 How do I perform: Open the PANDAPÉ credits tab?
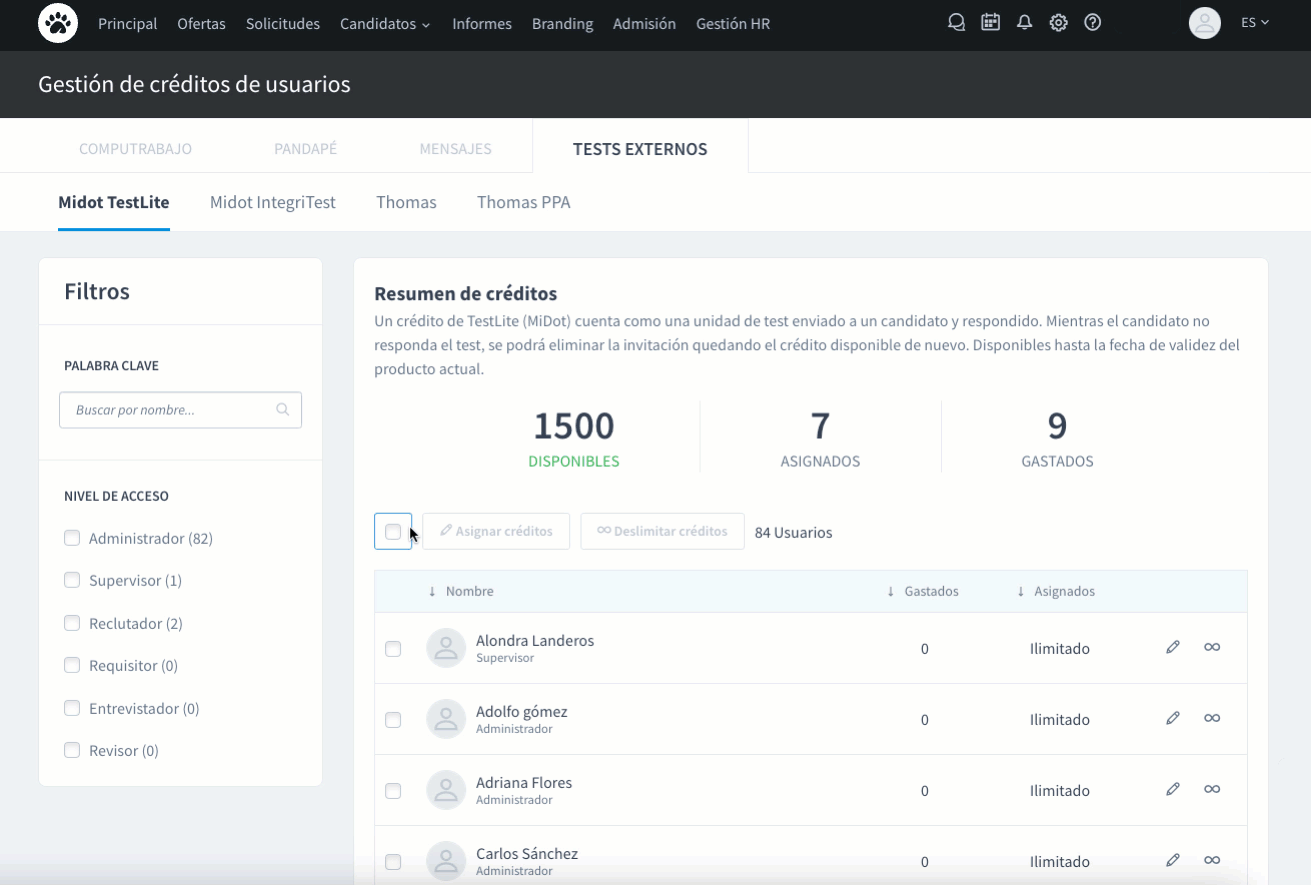(305, 149)
